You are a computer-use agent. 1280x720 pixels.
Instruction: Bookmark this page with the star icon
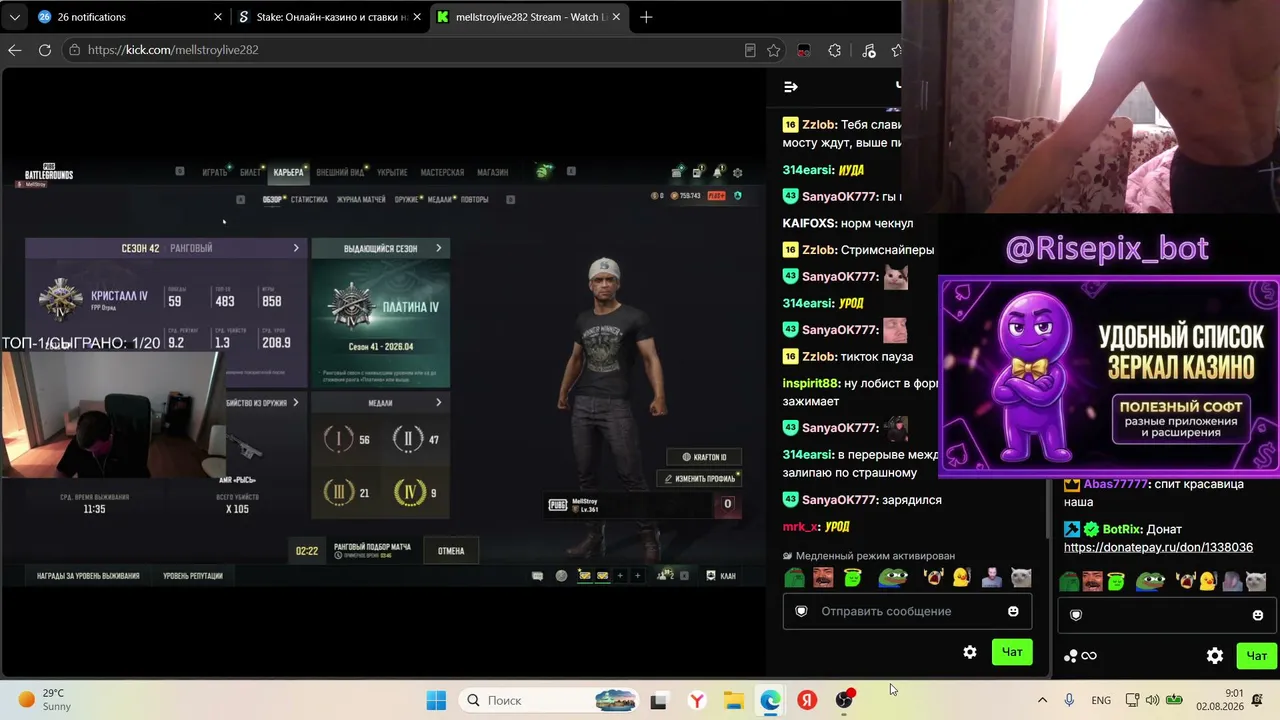point(773,50)
